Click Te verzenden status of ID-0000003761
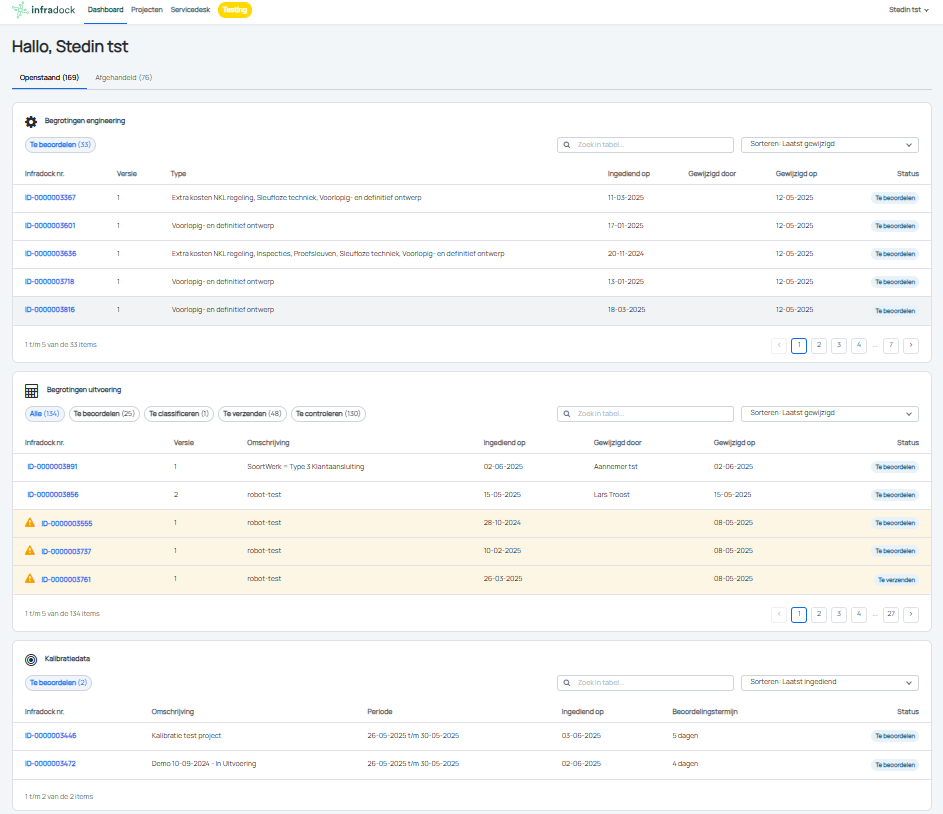Viewport: 943px width, 814px height. (896, 580)
